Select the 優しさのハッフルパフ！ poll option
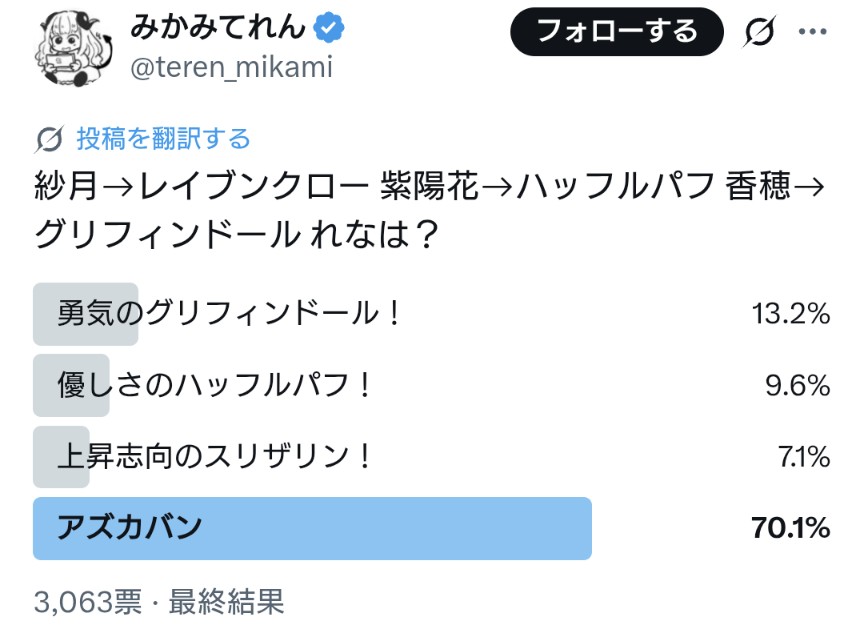Image resolution: width=864 pixels, height=630 pixels. (215, 385)
